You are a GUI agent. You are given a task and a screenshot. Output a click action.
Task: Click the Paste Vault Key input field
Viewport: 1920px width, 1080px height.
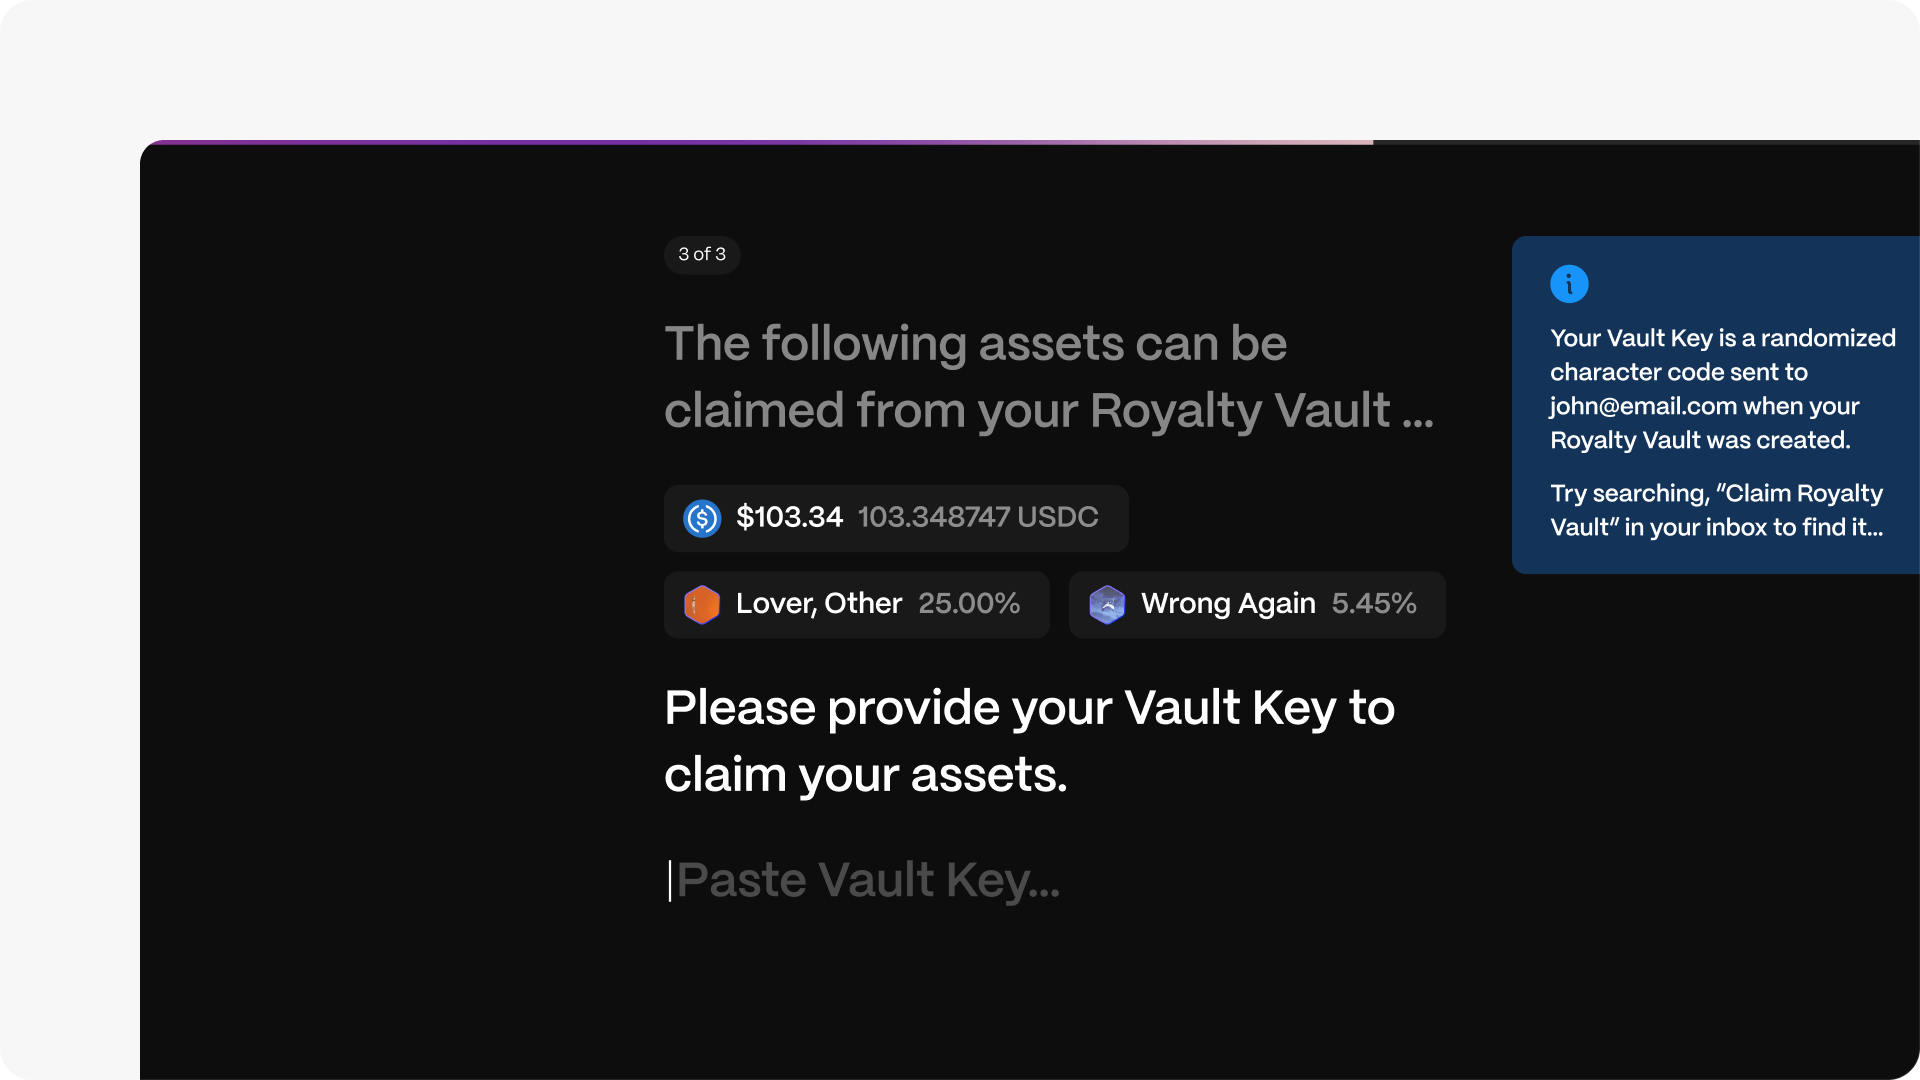pos(868,880)
